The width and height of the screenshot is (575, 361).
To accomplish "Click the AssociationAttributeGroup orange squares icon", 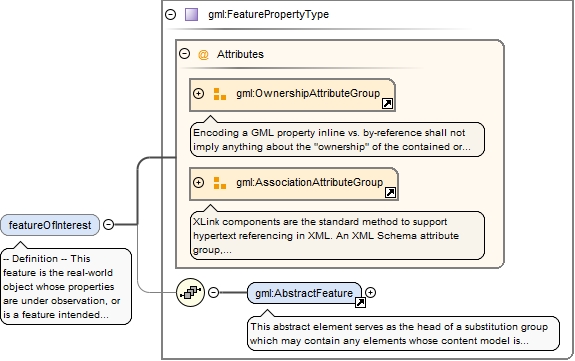I will pyautogui.click(x=220, y=183).
